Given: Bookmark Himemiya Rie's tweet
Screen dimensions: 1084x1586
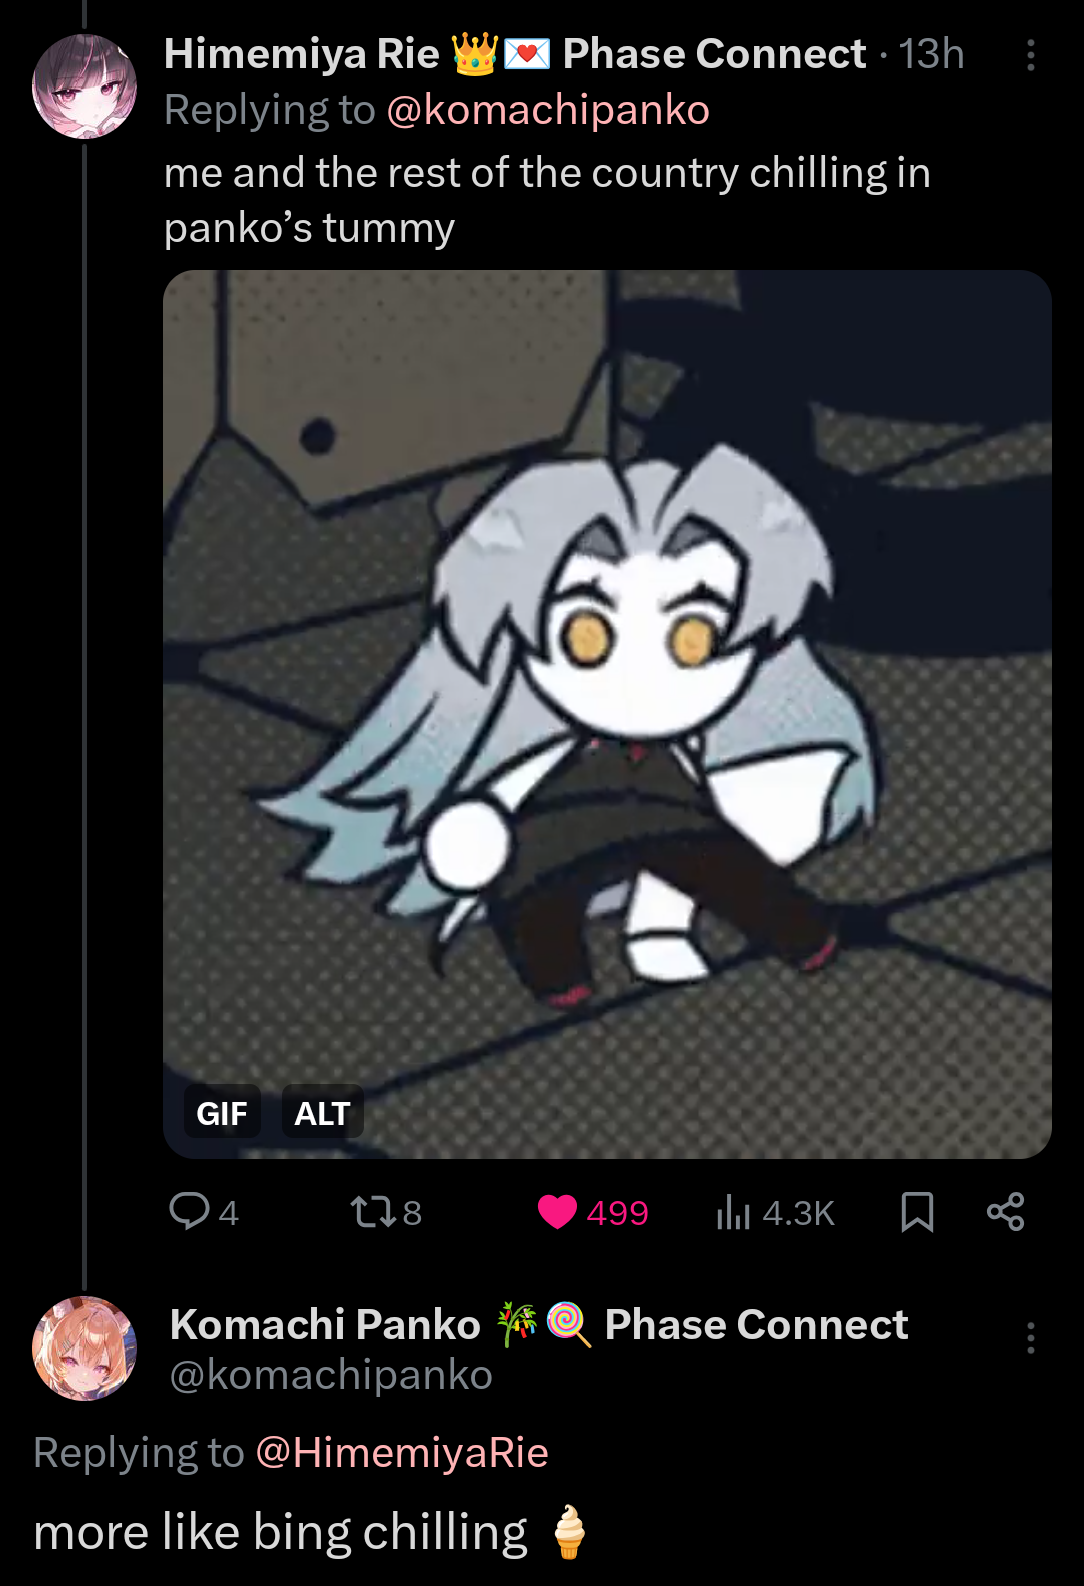Looking at the screenshot, I should (x=917, y=1212).
